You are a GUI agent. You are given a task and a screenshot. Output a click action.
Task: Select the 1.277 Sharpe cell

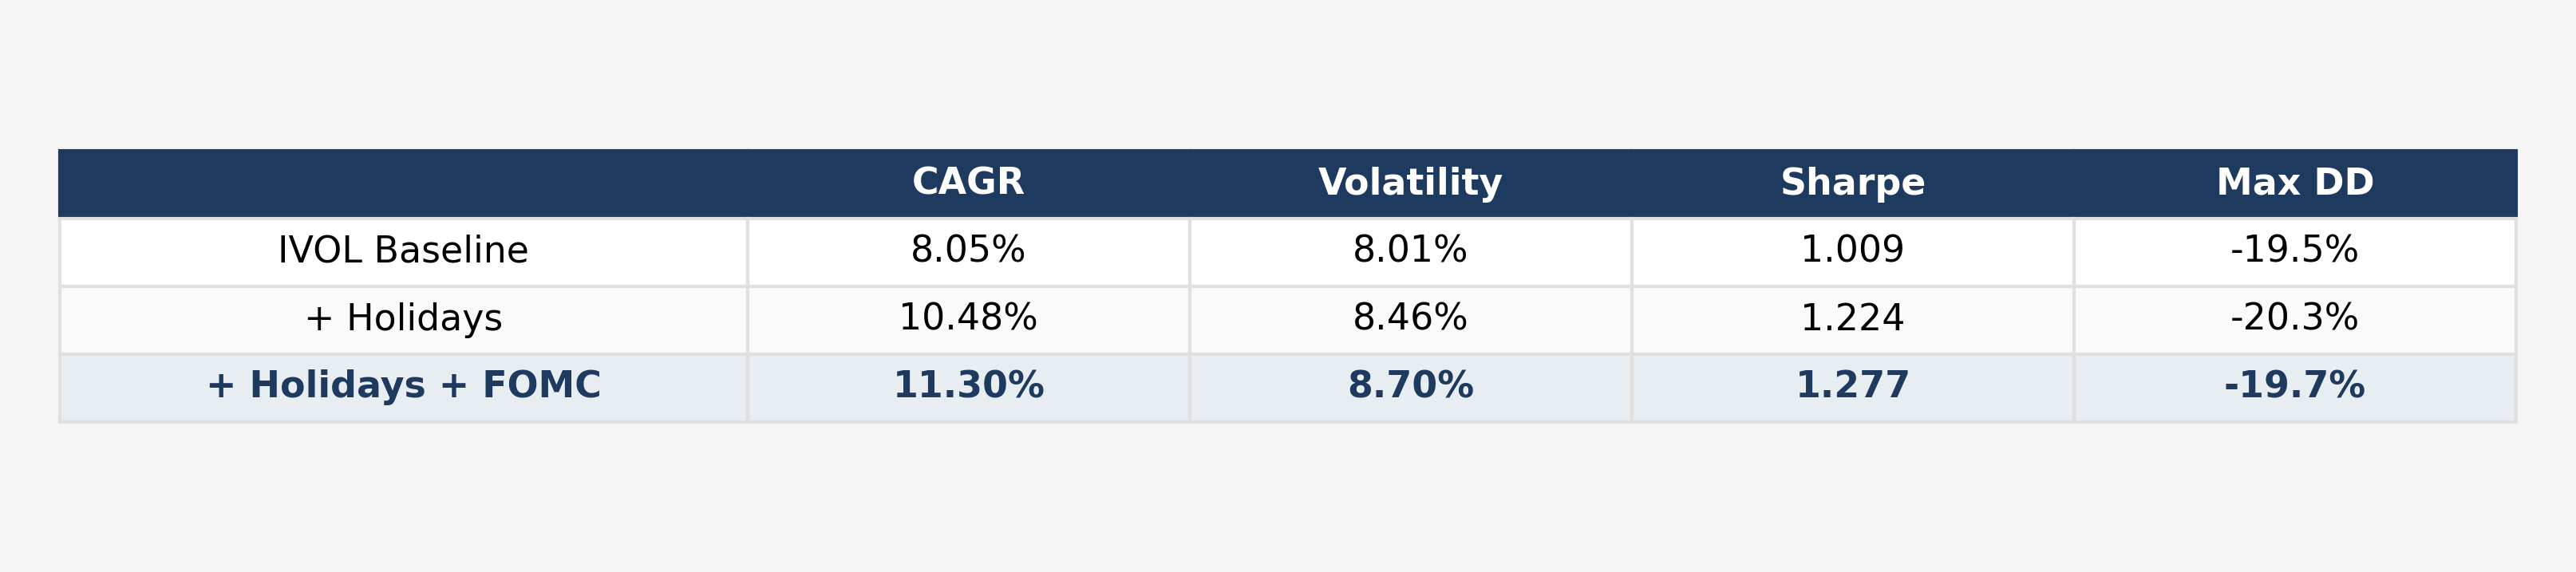1853,387
